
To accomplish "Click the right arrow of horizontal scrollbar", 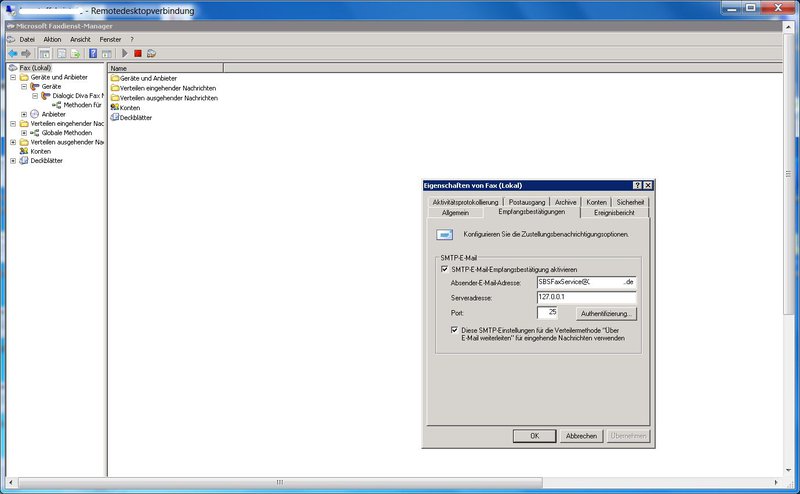I will (776, 482).
